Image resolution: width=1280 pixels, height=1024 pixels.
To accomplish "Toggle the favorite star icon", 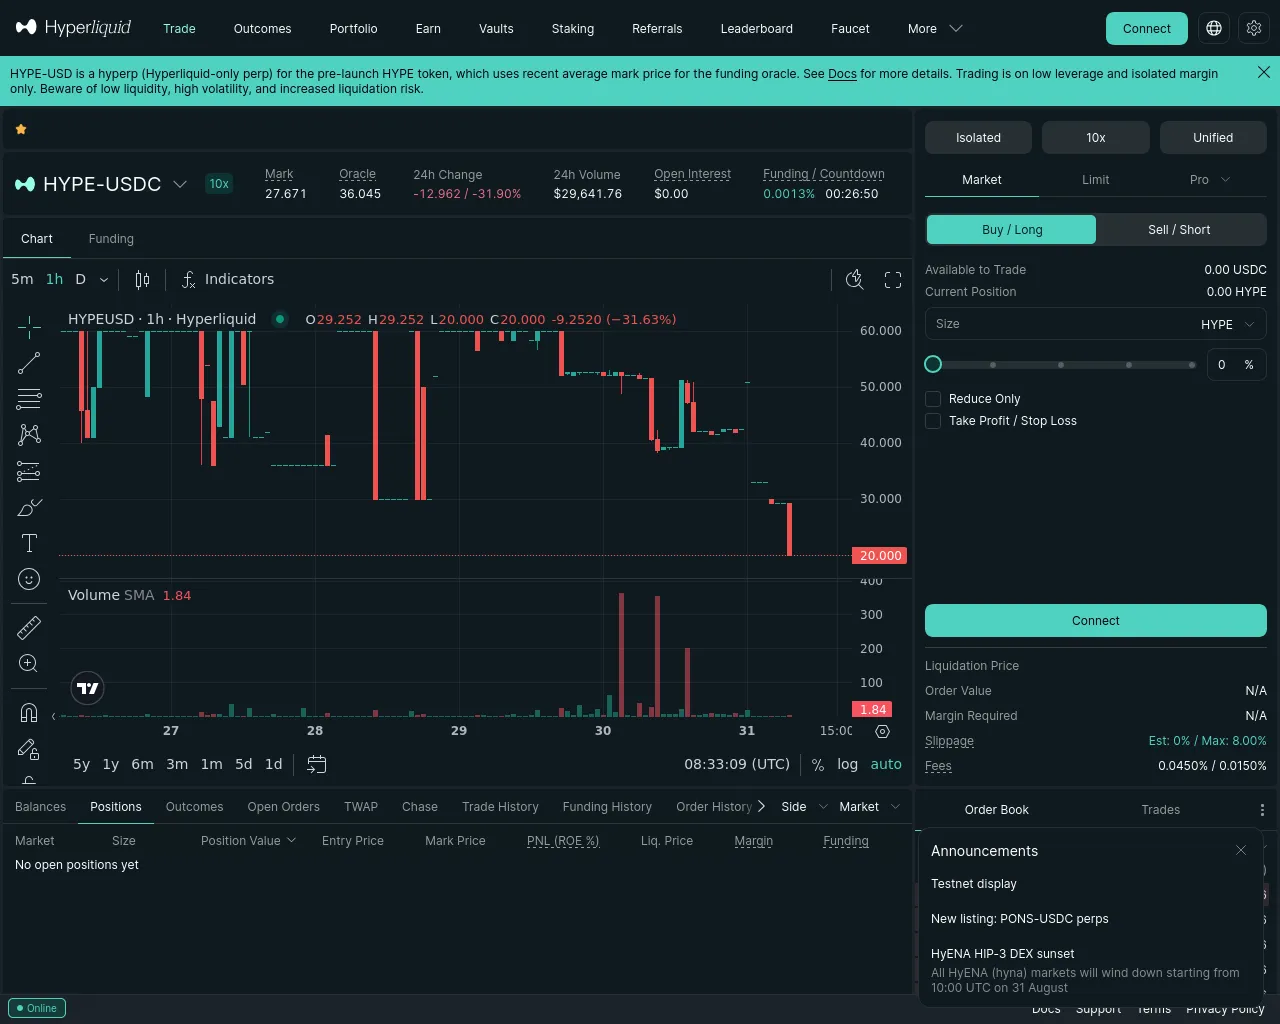I will point(21,129).
